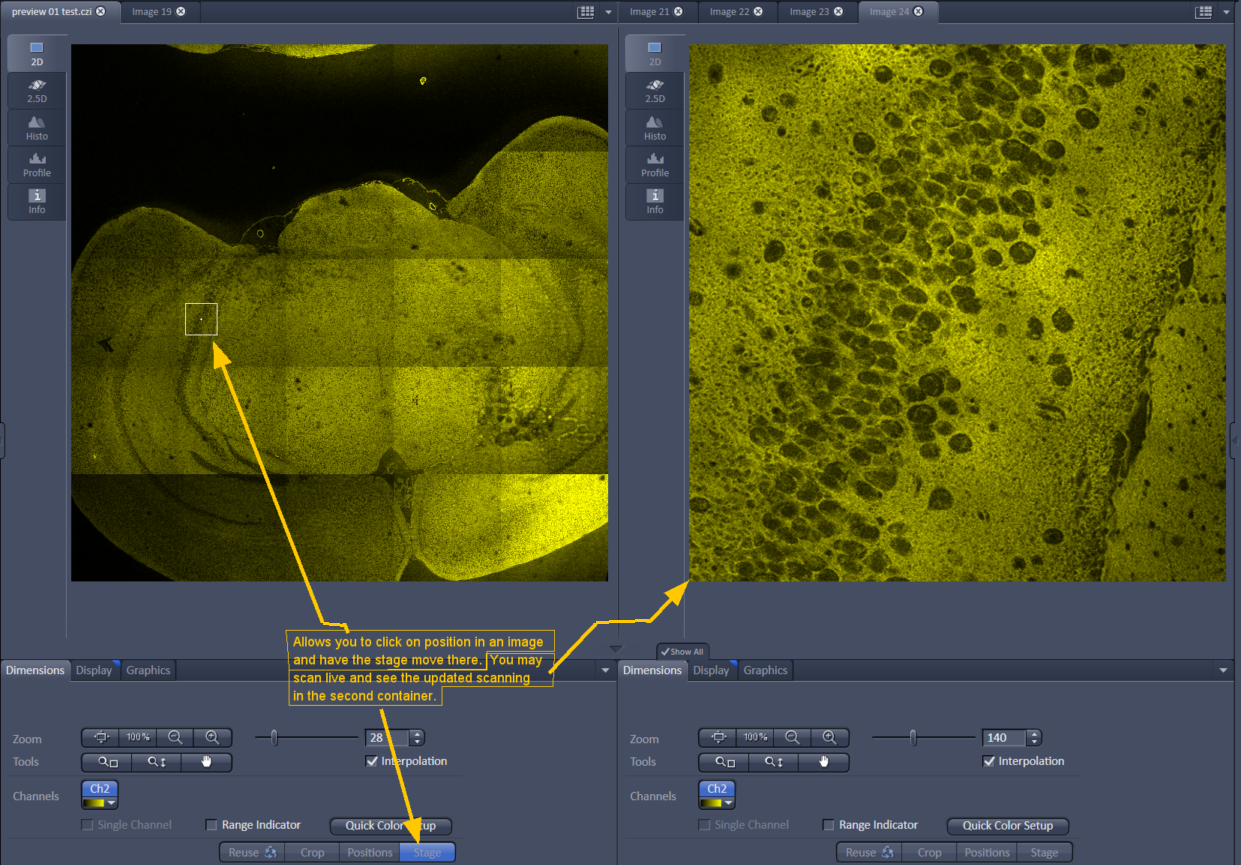Switch to 2.5D view in right container
This screenshot has width=1241, height=865.
pos(655,90)
